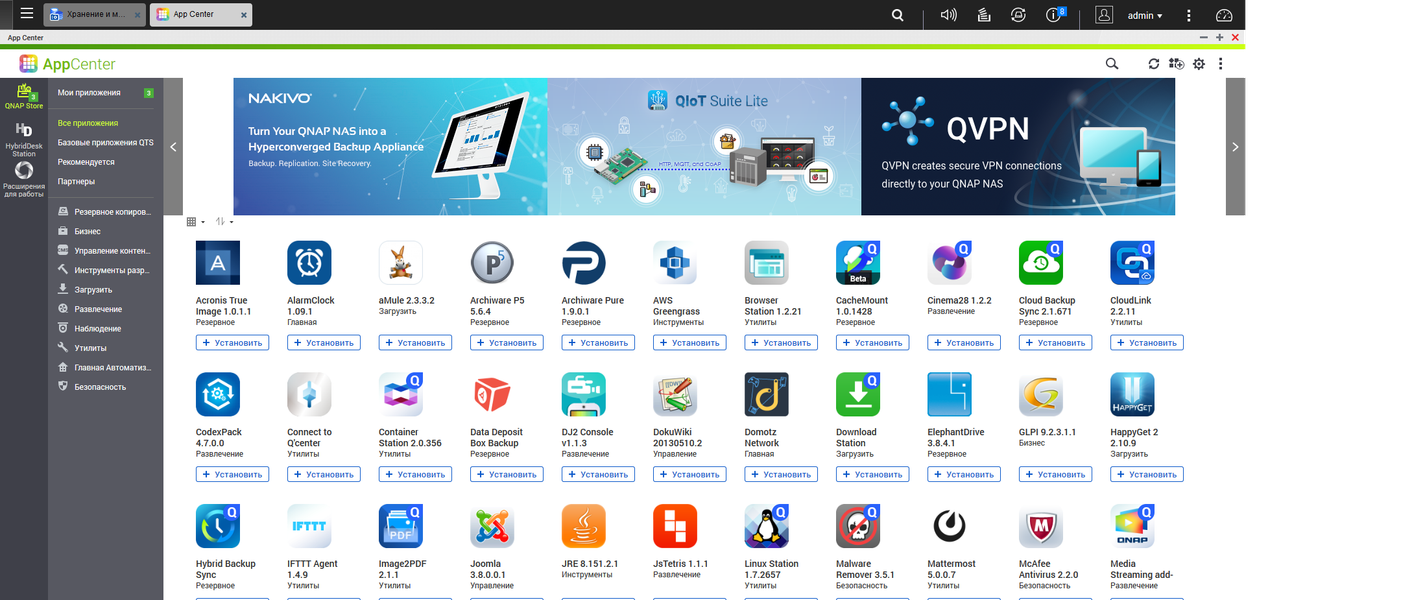Click the Joomla app icon

(x=492, y=526)
